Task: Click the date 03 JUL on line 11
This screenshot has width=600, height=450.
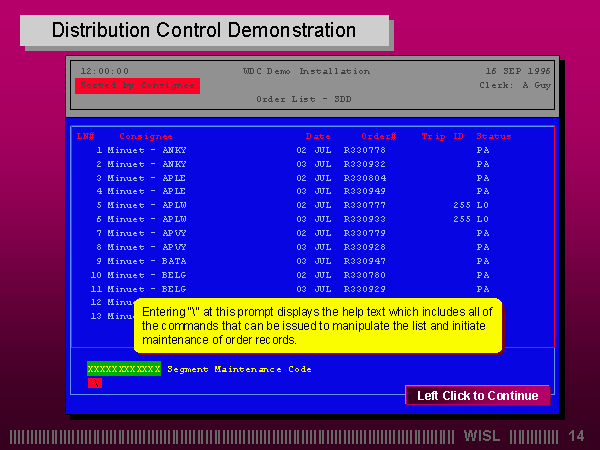Action: click(314, 289)
